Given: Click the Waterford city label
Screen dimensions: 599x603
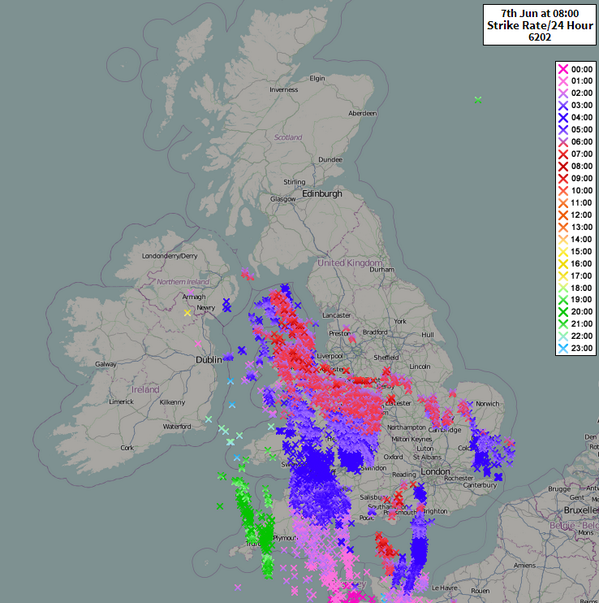Looking at the screenshot, I should pos(177,426).
